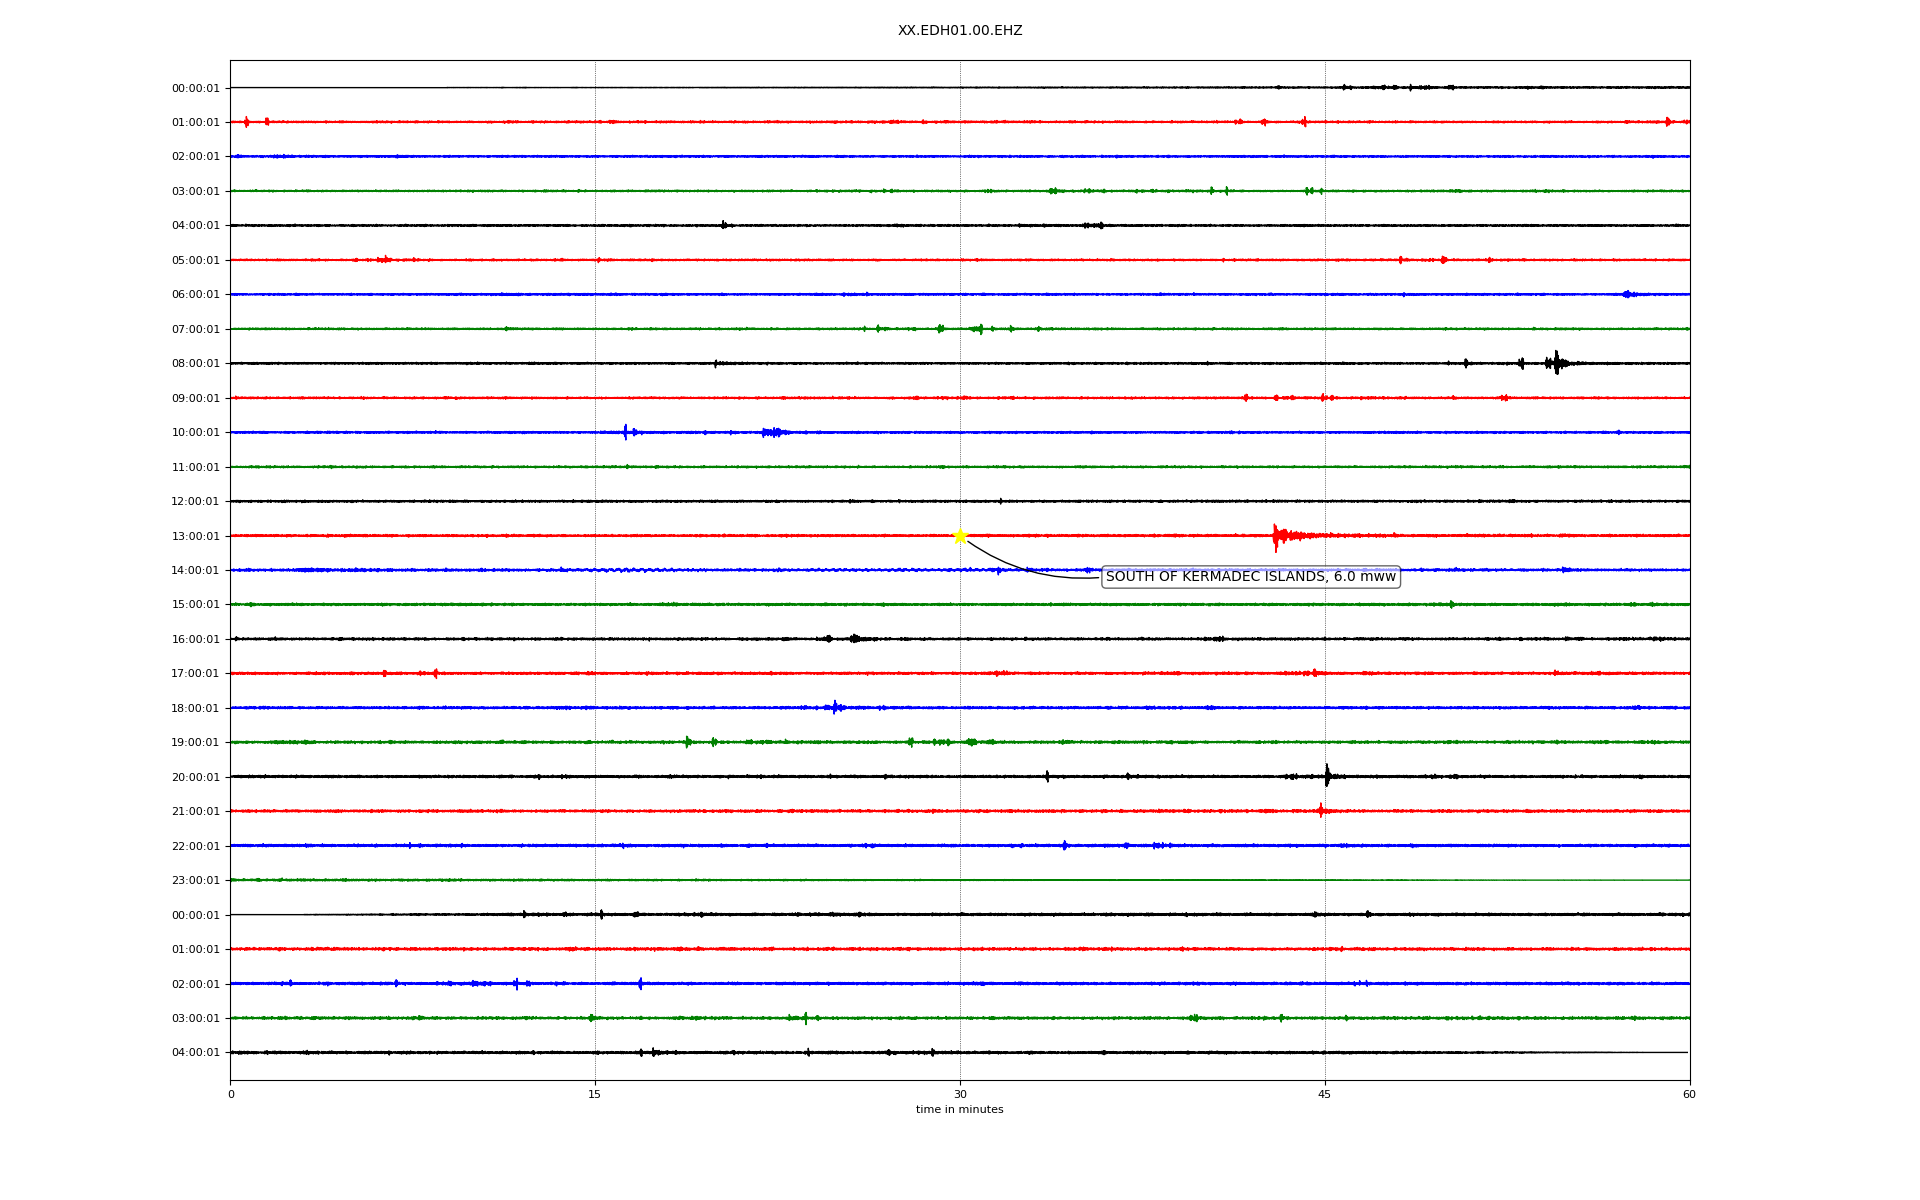Screen dimensions: 1920x1200
Task: Click the 08:00:01 row time label
Action: 195,364
